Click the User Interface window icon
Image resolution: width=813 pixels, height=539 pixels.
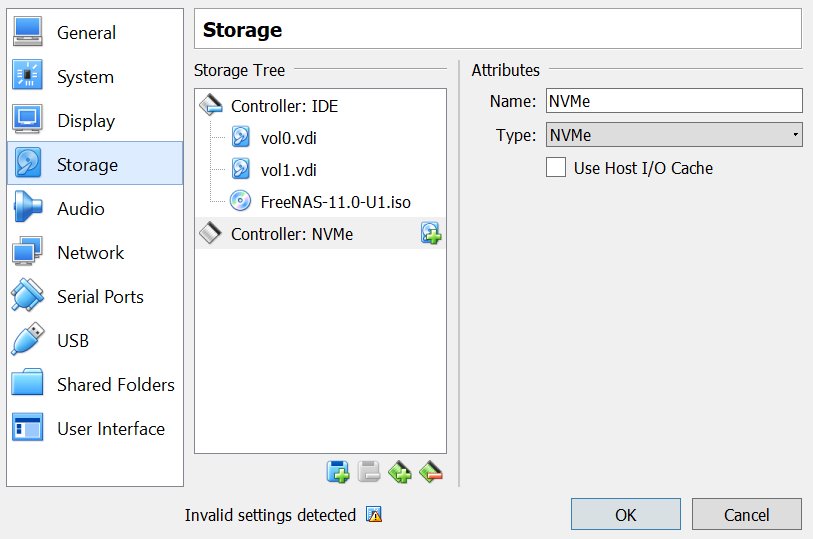pos(27,428)
